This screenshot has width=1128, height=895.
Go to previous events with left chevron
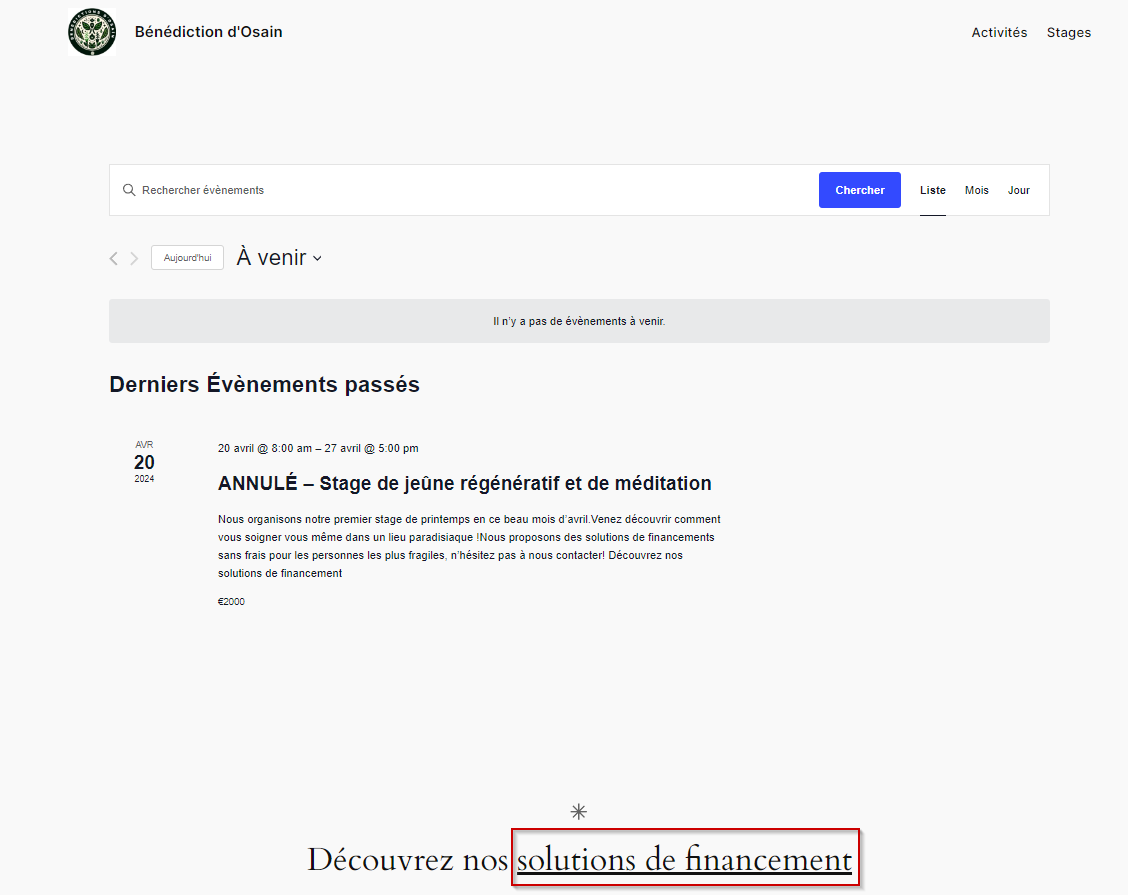point(113,259)
